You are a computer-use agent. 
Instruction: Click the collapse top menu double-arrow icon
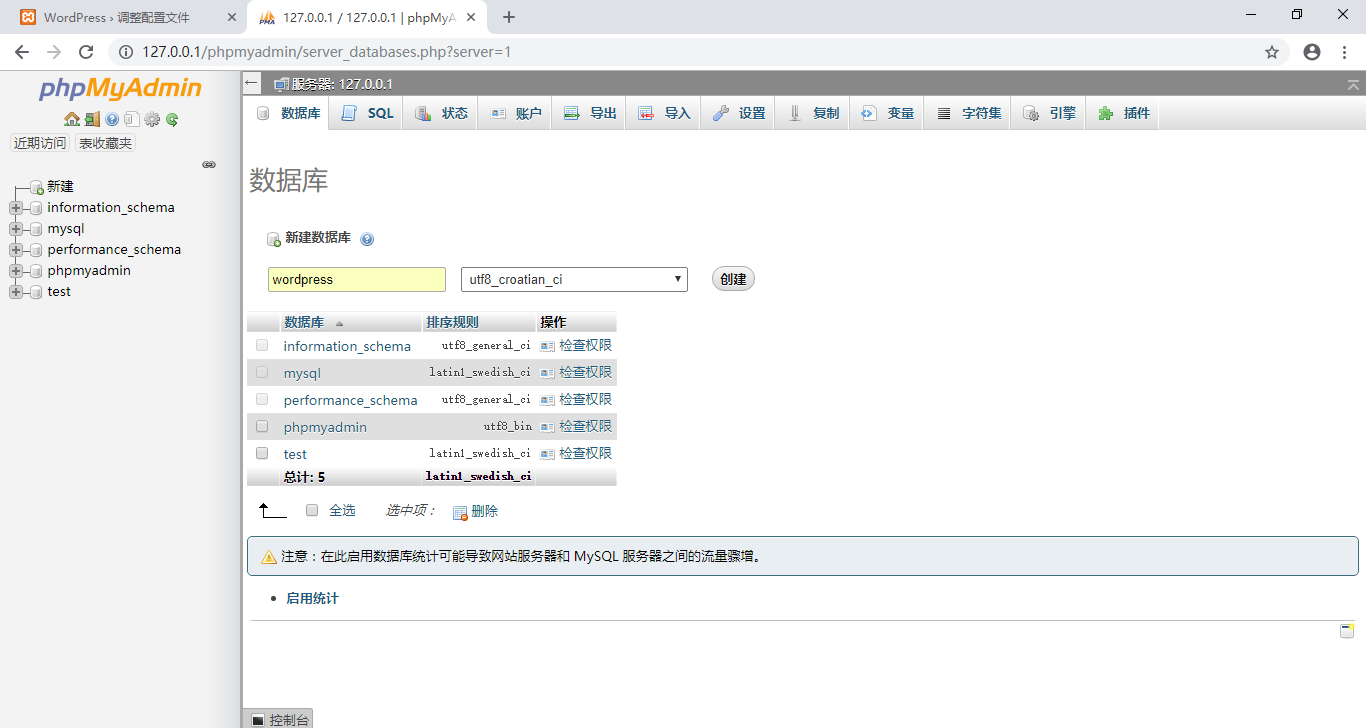[1353, 85]
